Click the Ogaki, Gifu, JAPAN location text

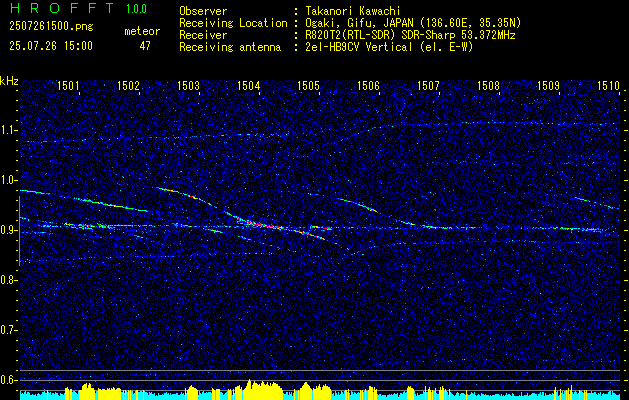tap(413, 23)
